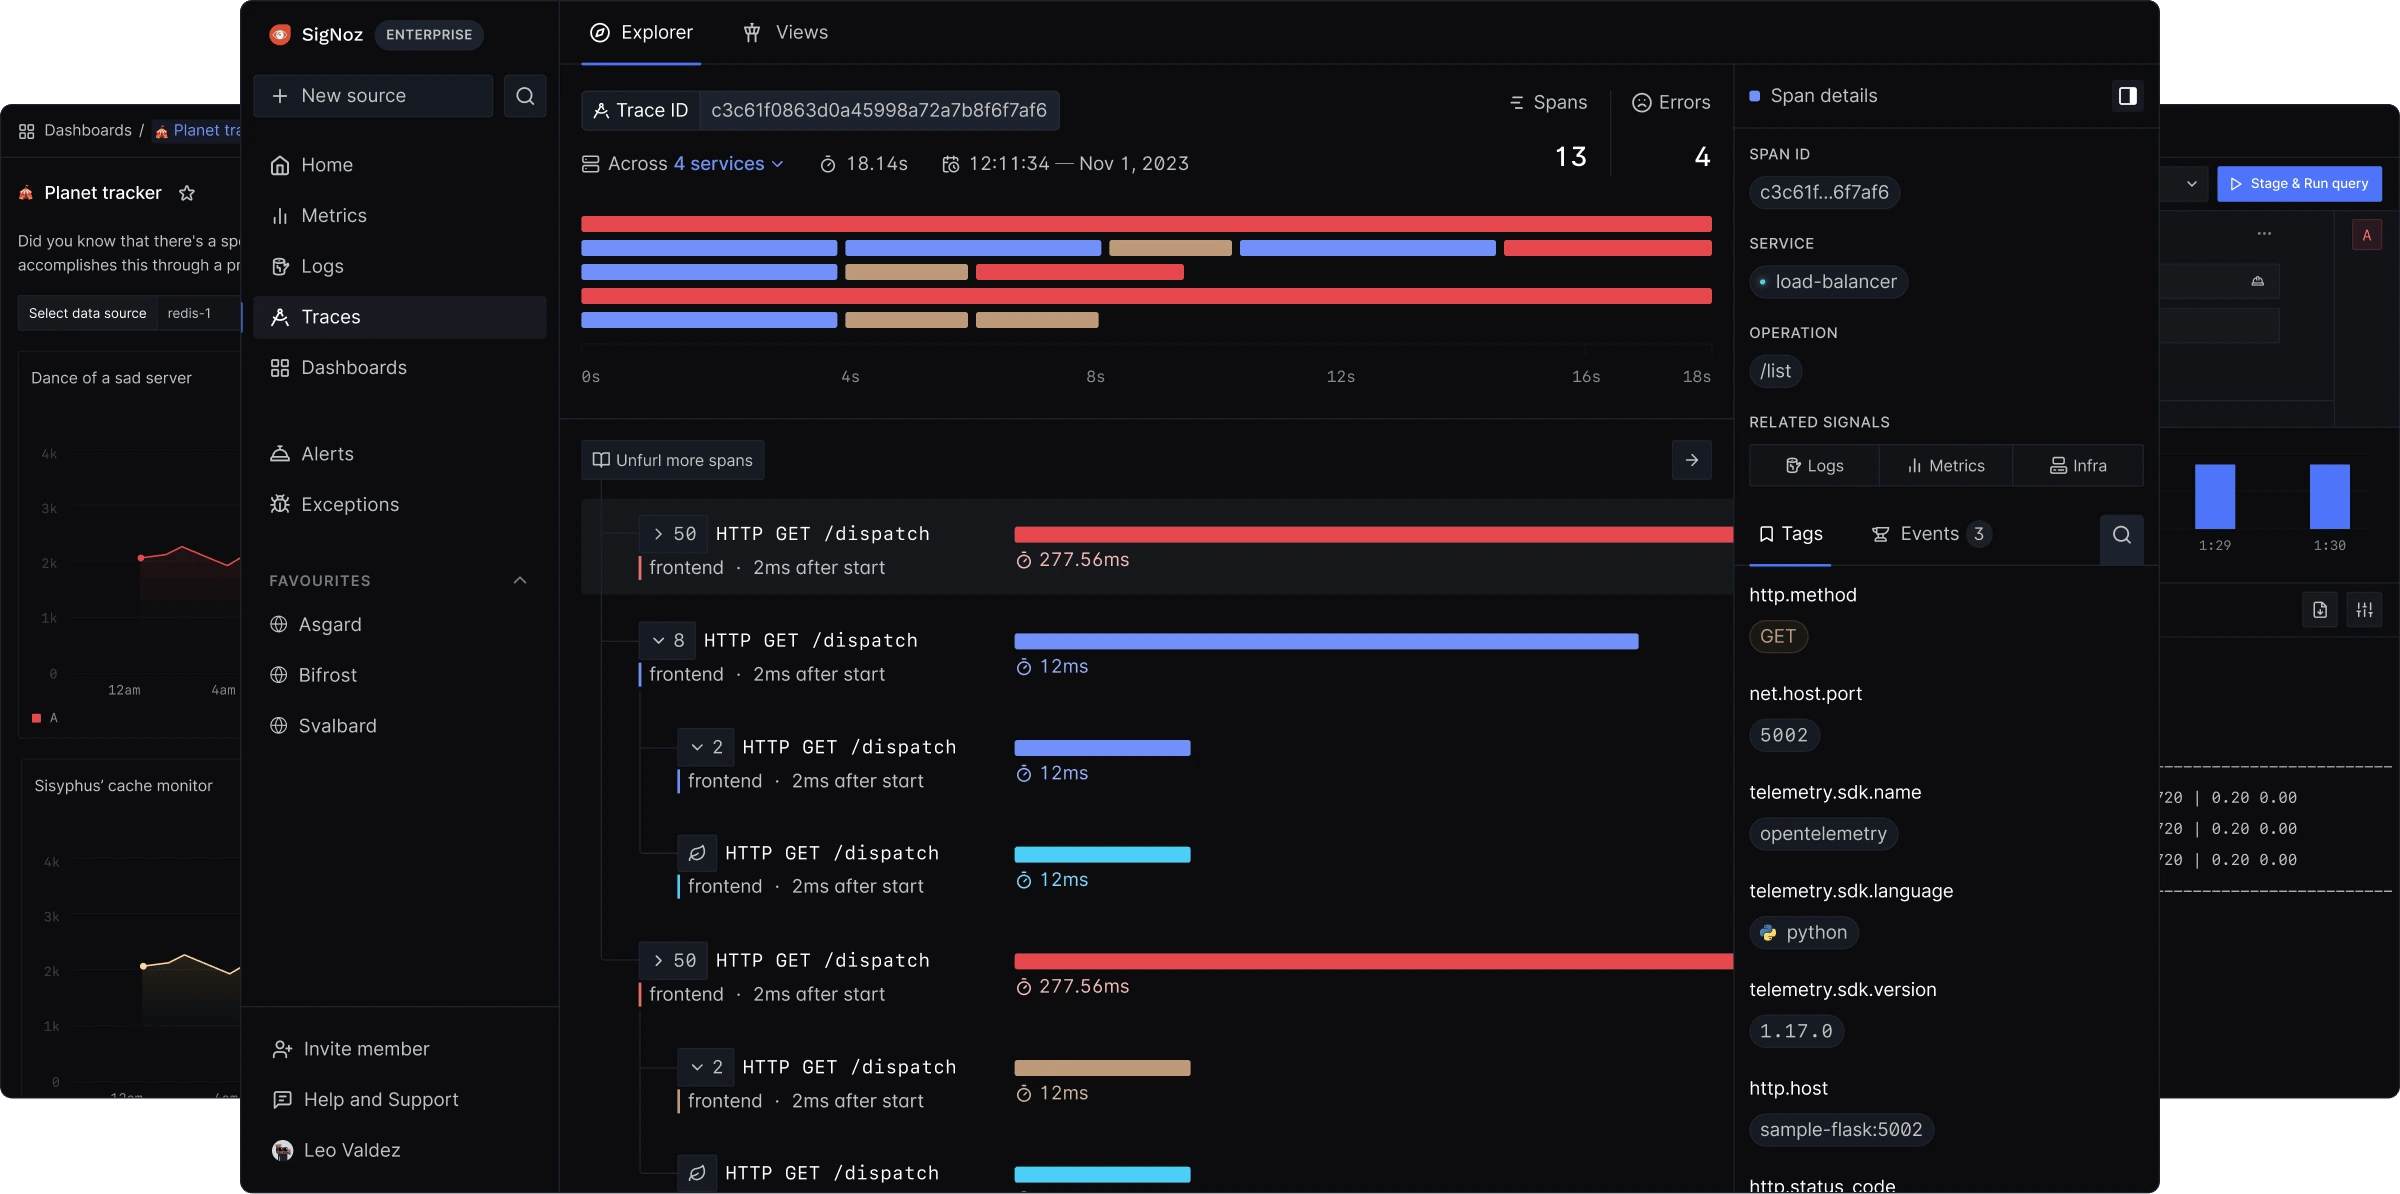The width and height of the screenshot is (2400, 1194).
Task: Open the Logs sidebar item
Action: pyautogui.click(x=321, y=266)
